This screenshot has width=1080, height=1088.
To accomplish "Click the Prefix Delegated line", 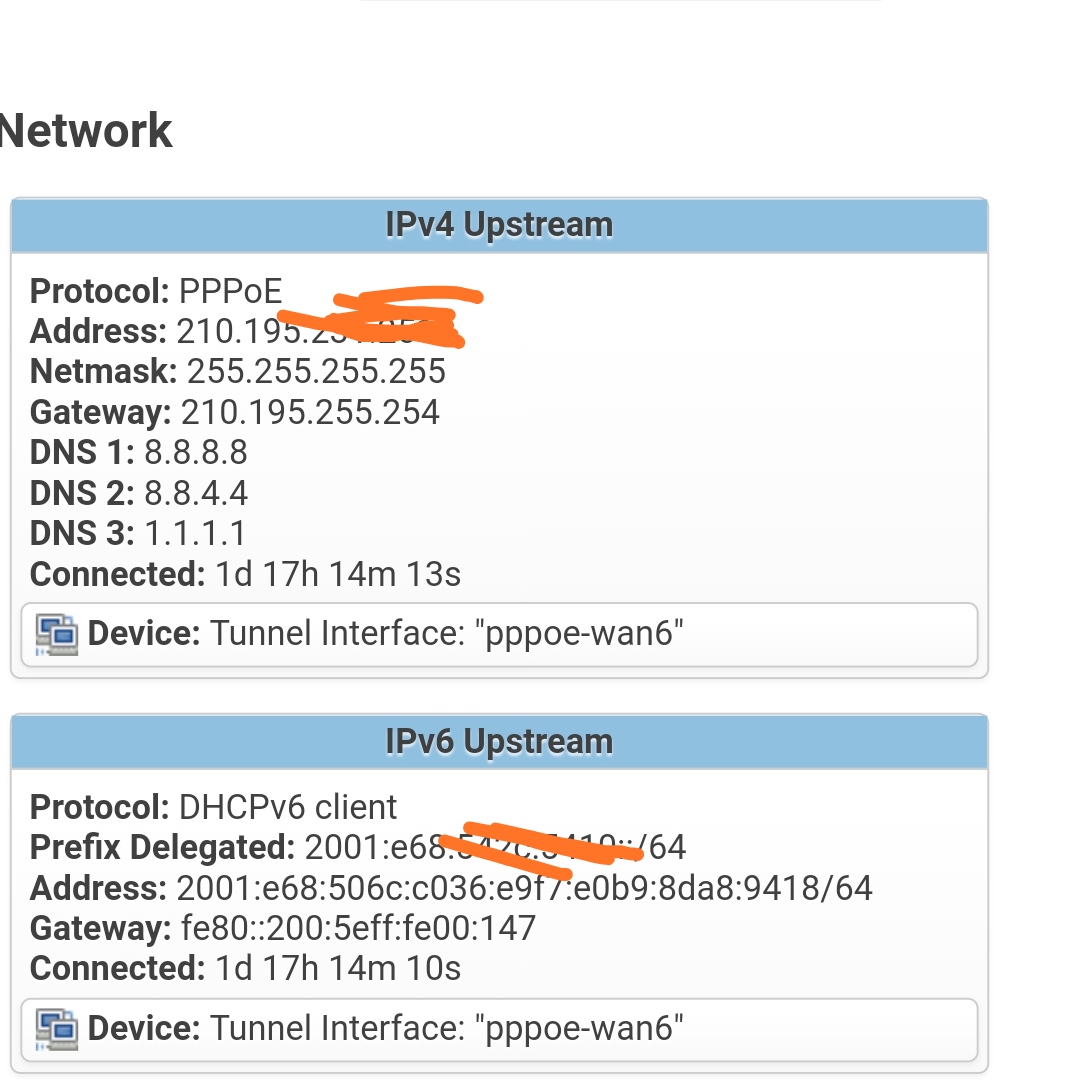I will [358, 848].
